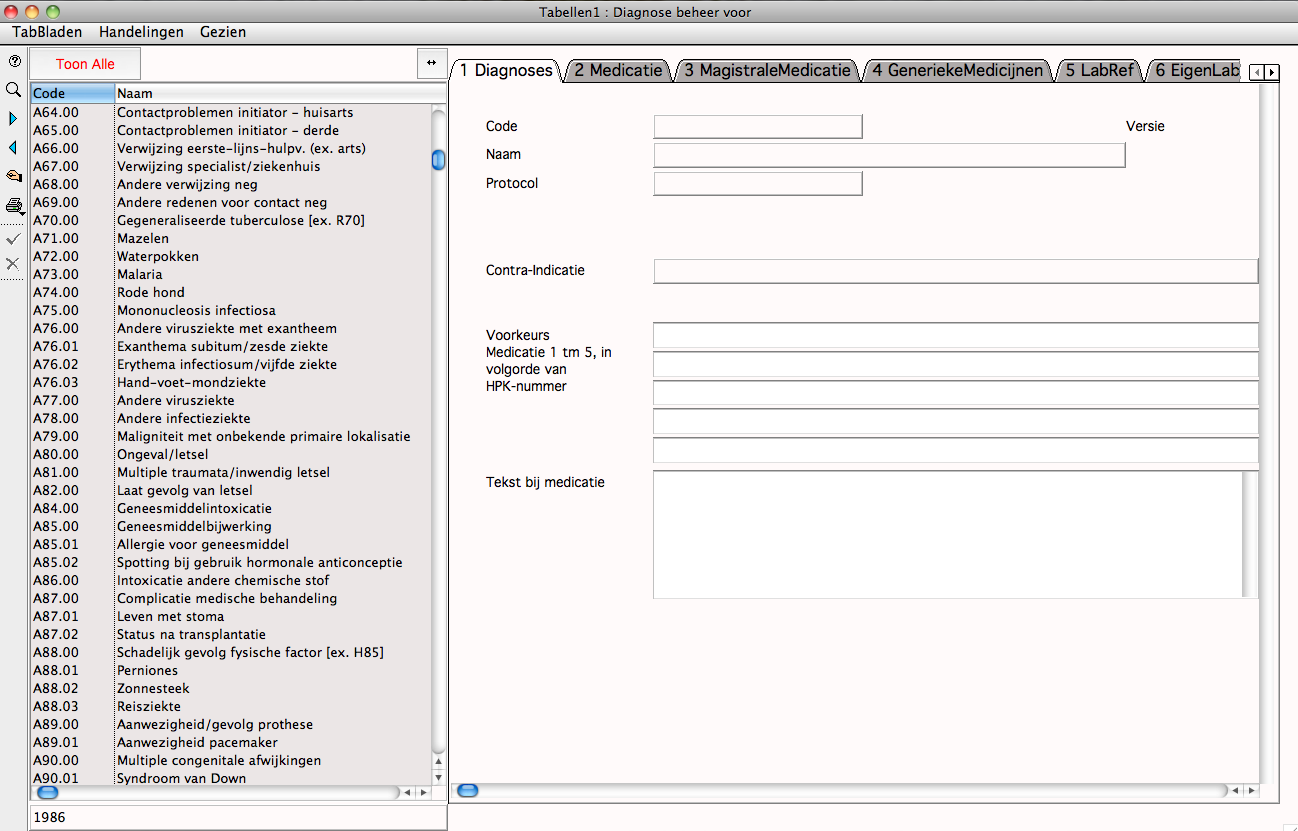Click the first Voorkeurs Medicatie field
Image resolution: width=1298 pixels, height=831 pixels.
(955, 335)
